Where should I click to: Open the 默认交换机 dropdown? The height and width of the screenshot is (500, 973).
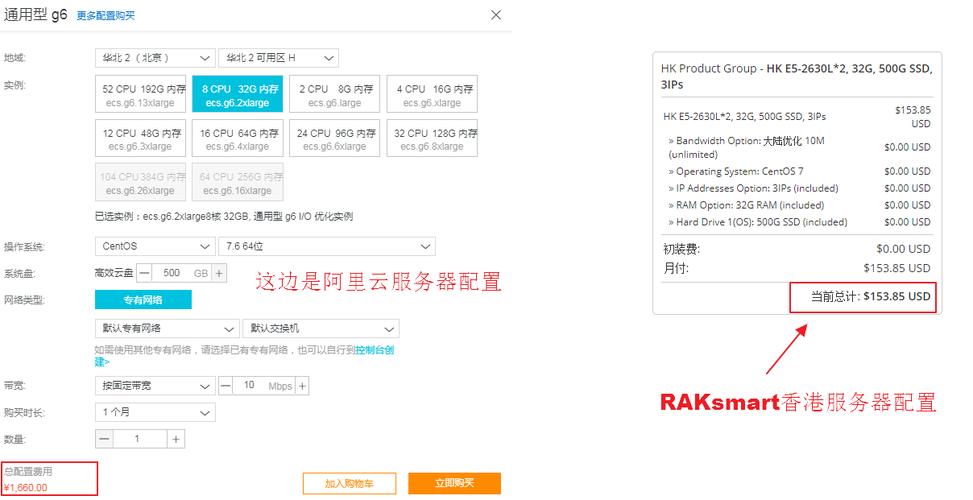pyautogui.click(x=321, y=328)
